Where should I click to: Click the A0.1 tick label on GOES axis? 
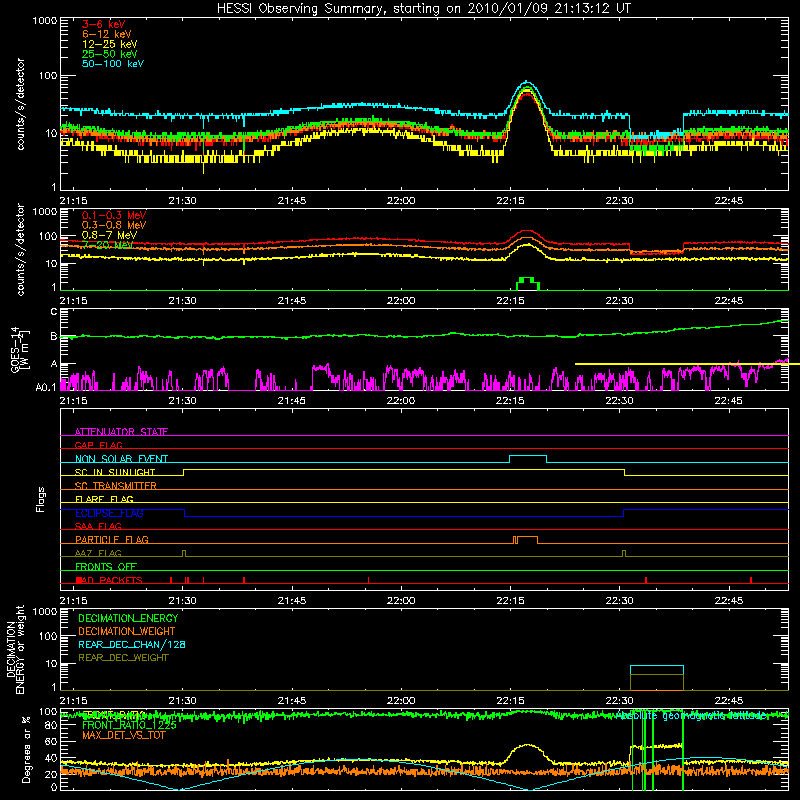pyautogui.click(x=46, y=388)
